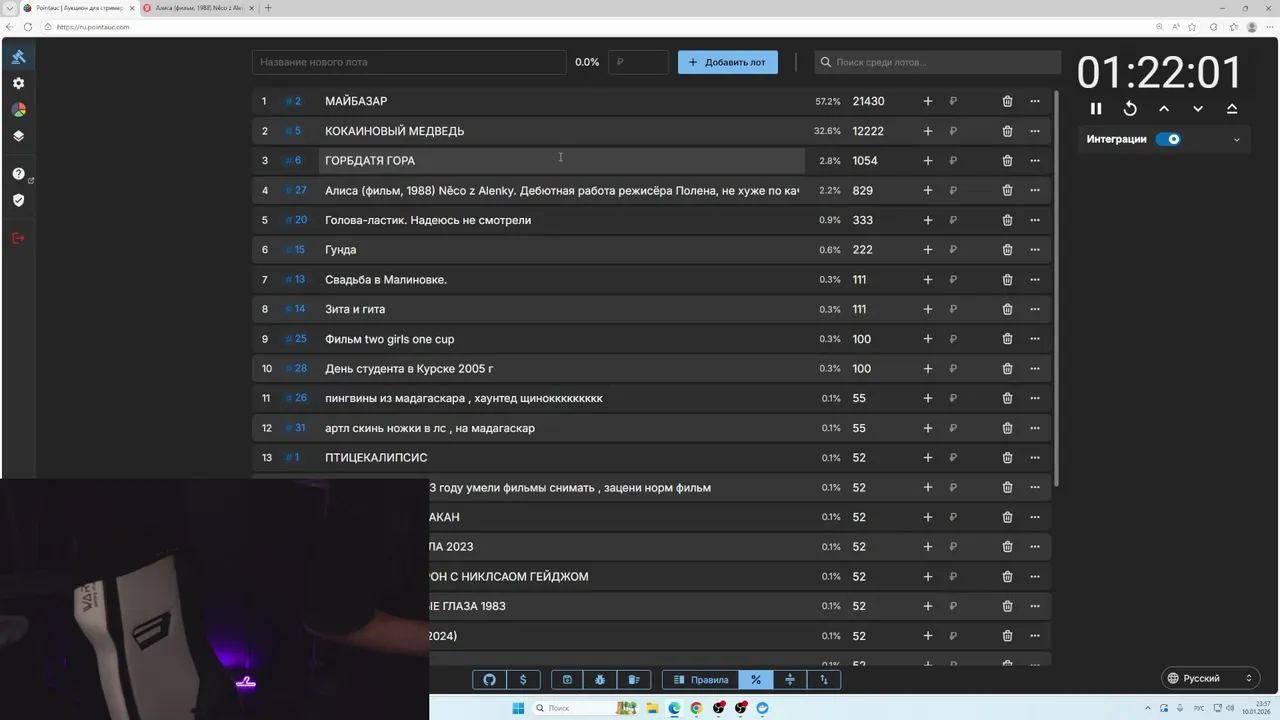
Task: Open more options for День студента в Курске
Action: tap(1035, 369)
